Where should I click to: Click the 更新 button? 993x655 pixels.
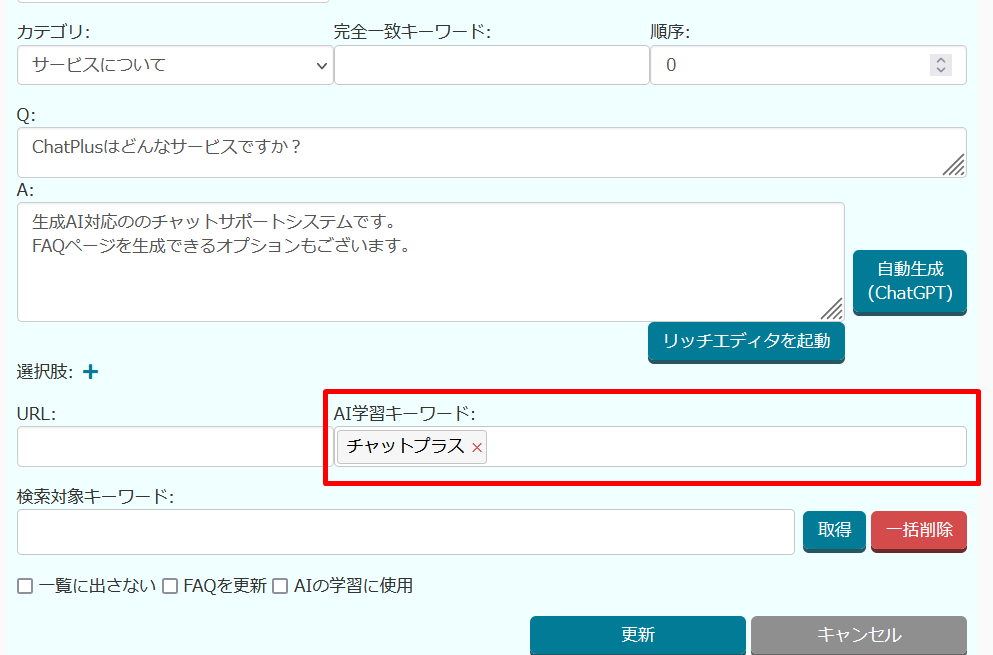tap(638, 635)
